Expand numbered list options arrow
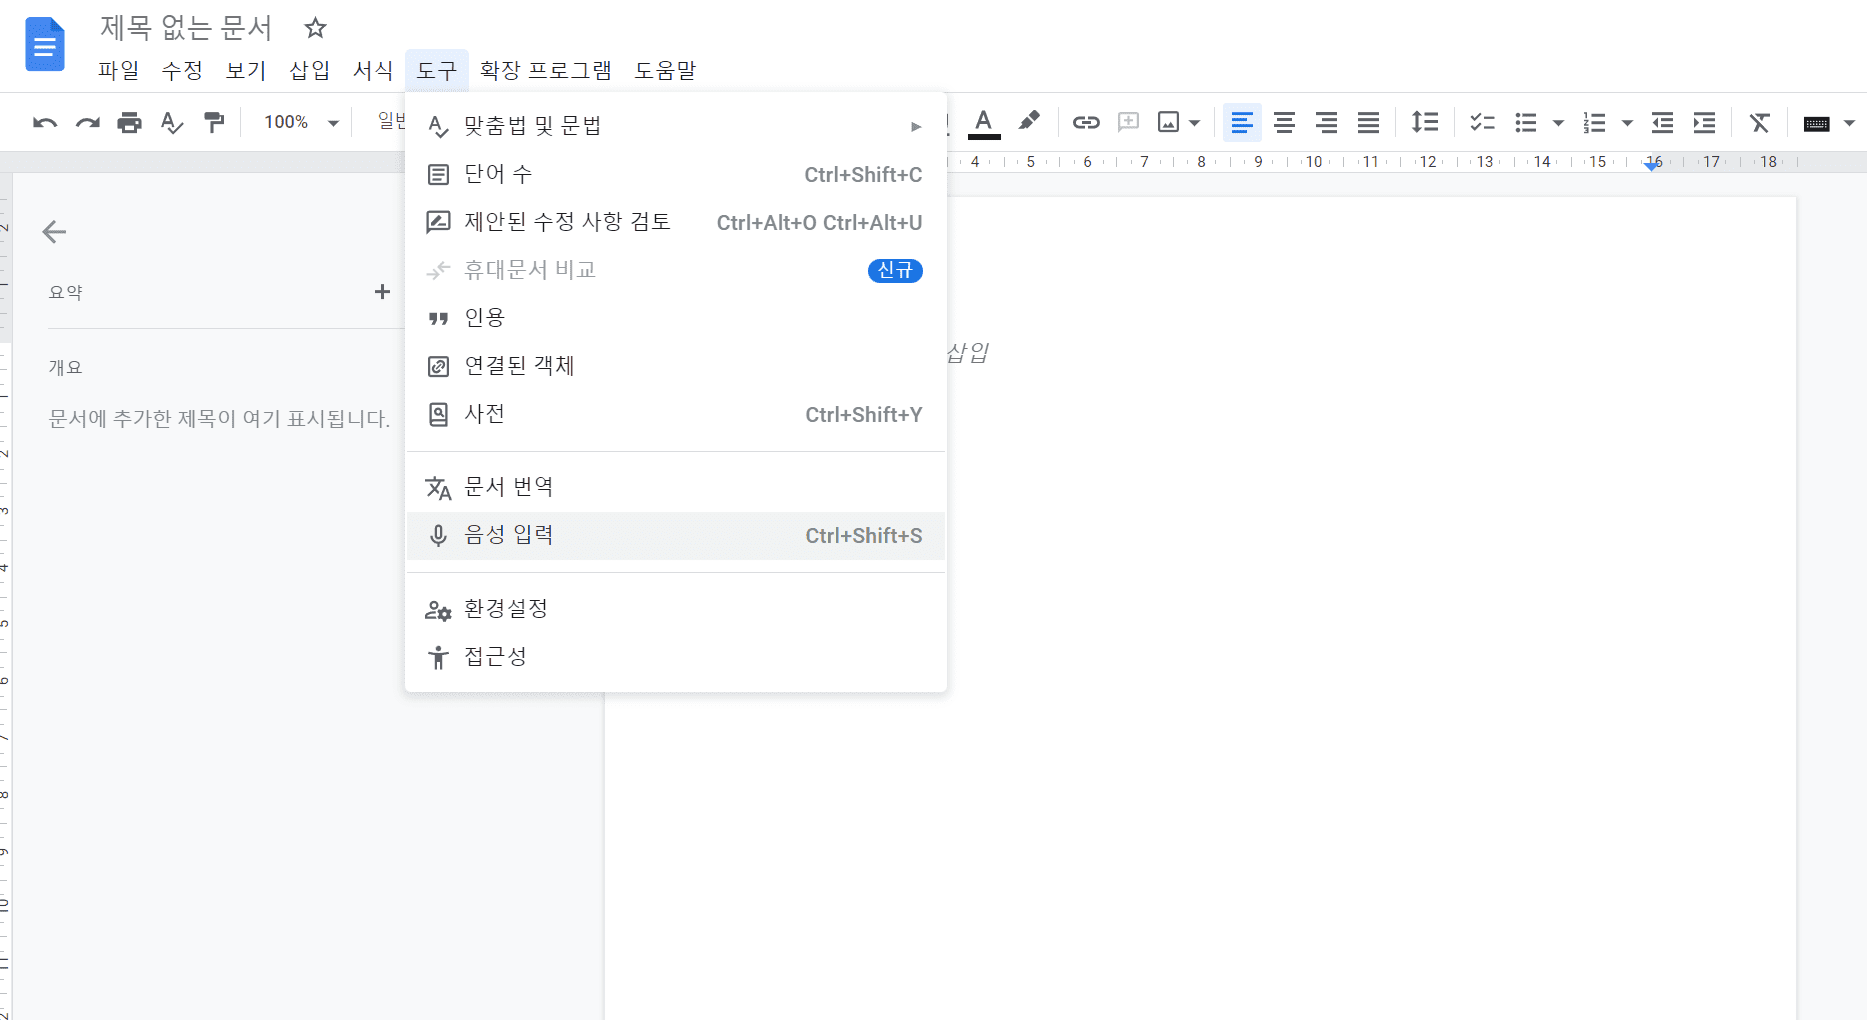The height and width of the screenshot is (1020, 1867). coord(1627,123)
